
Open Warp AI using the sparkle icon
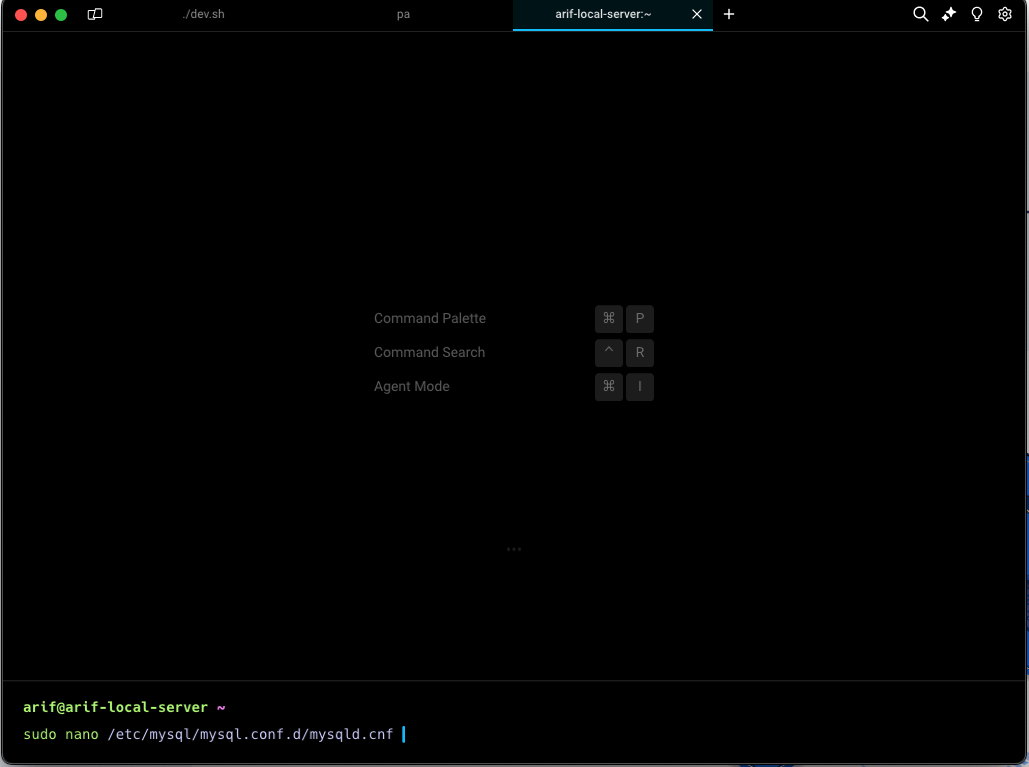[x=949, y=14]
